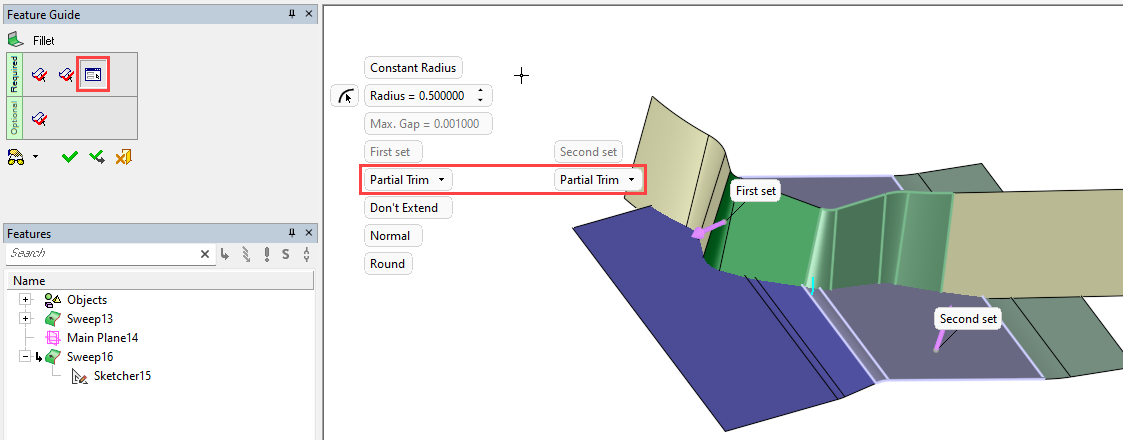1123x440 pixels.
Task: Expand the Objects tree node
Action: point(25,300)
